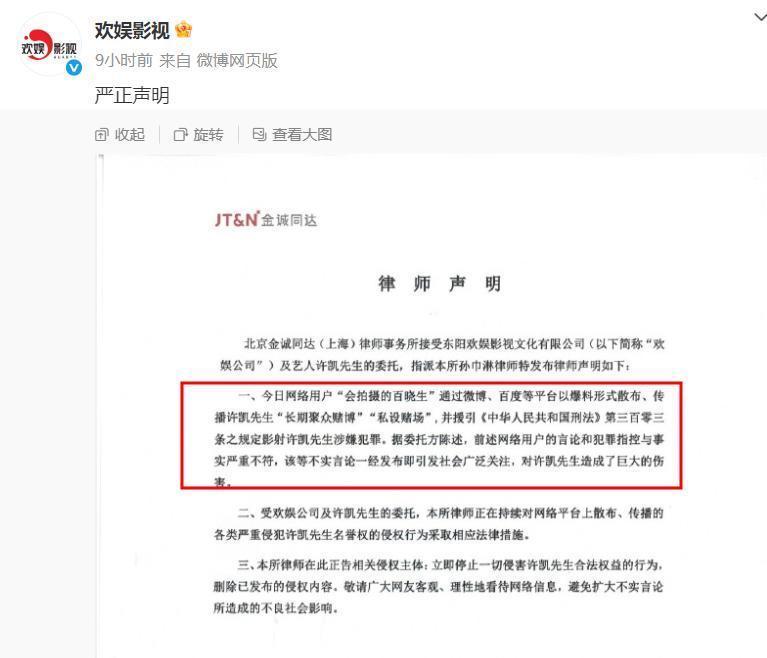Viewport: 767px width, 658px height.
Task: Click the crown membership icon beside the username
Action: (x=183, y=30)
